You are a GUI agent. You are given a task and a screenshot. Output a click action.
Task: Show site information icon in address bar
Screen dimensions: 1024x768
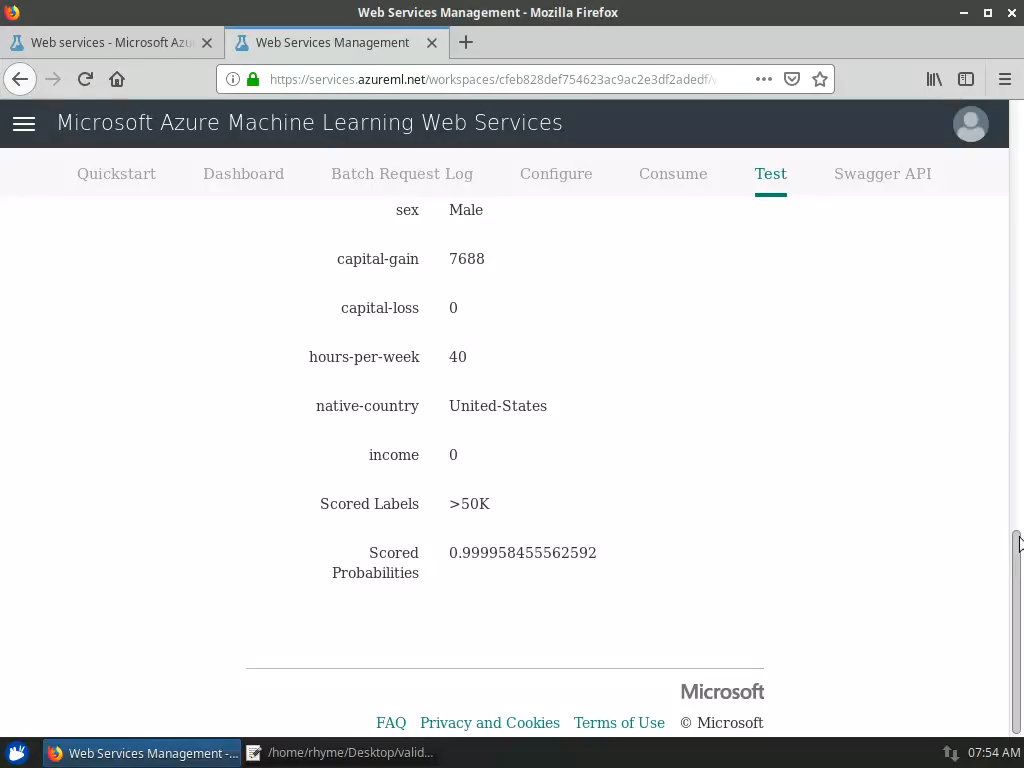[232, 79]
